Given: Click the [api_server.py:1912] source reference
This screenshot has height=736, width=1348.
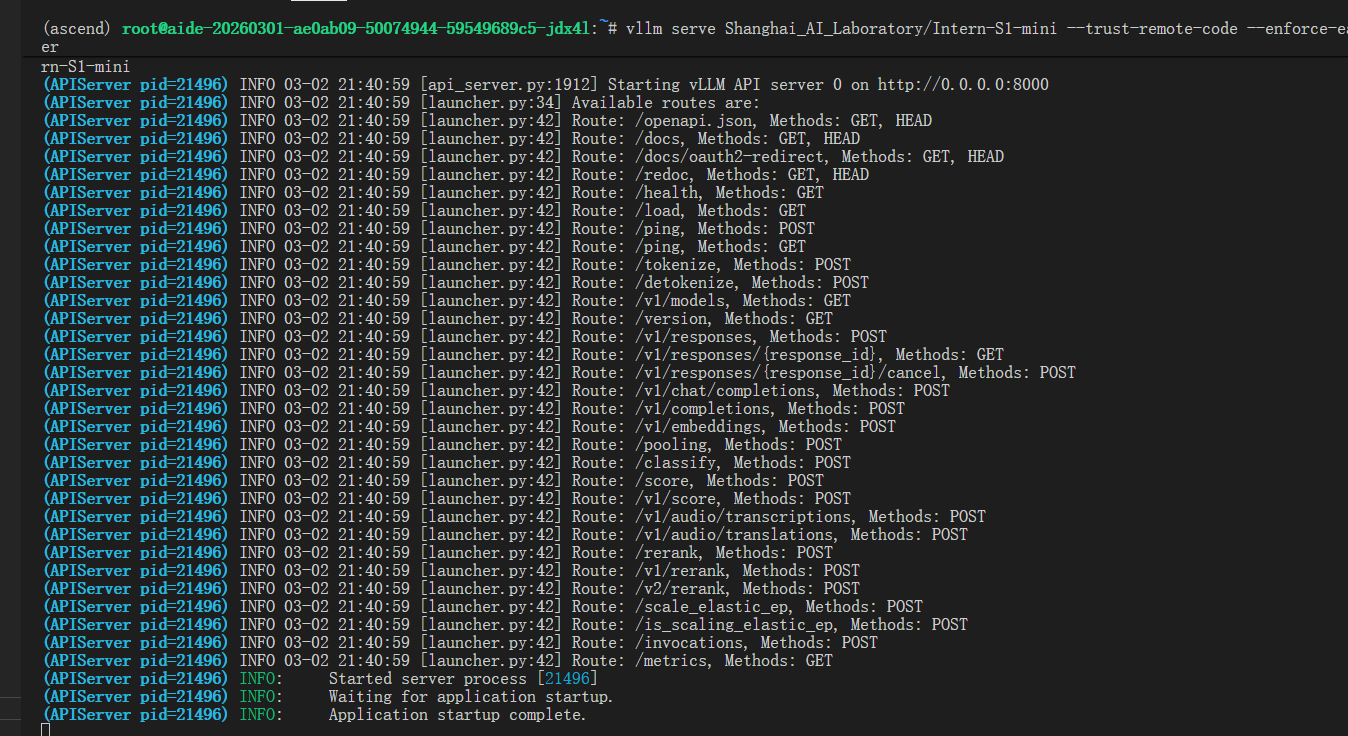Looking at the screenshot, I should pyautogui.click(x=510, y=84).
